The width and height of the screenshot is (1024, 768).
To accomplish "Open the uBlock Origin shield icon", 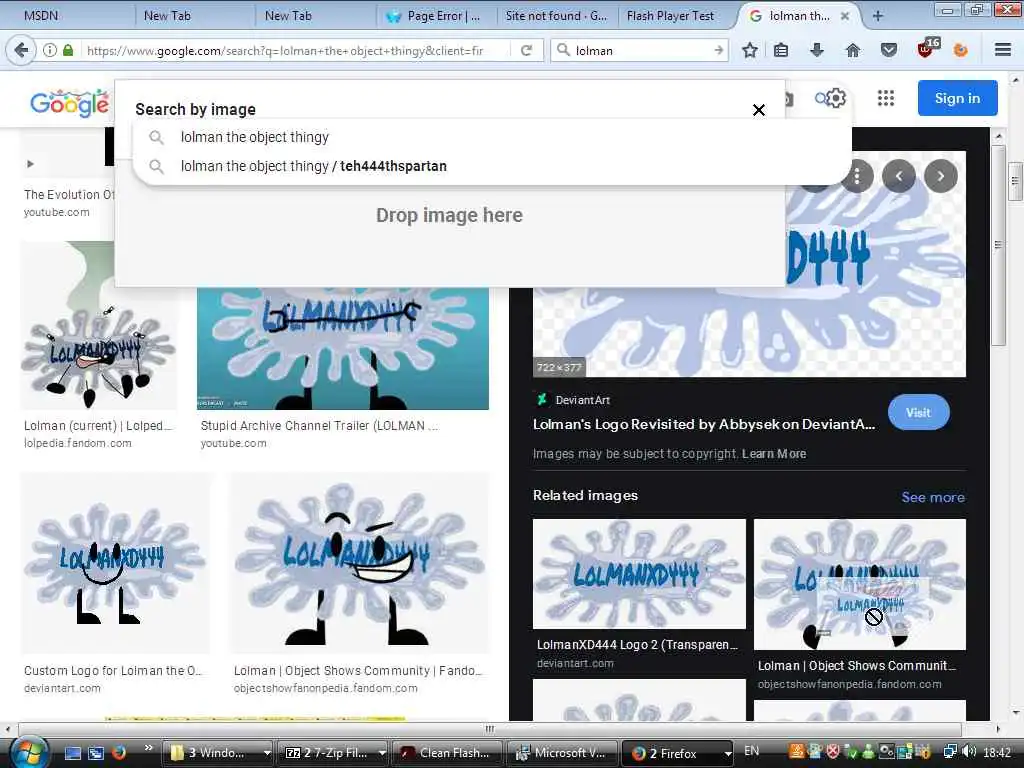I will pyautogui.click(x=927, y=48).
